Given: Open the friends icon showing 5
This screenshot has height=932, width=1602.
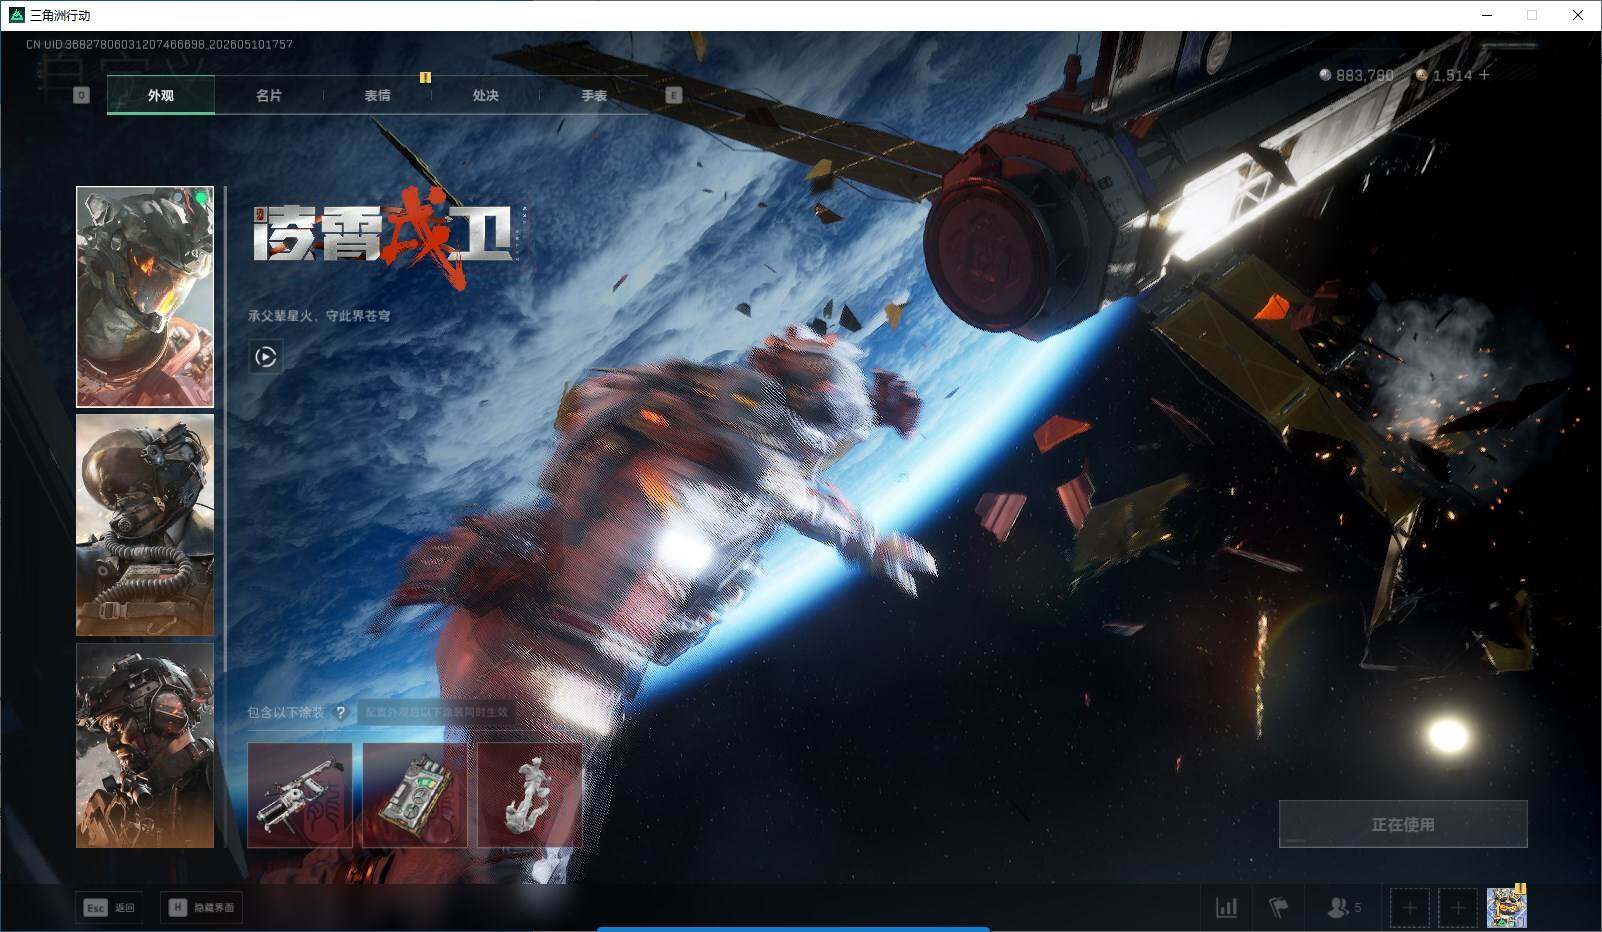Looking at the screenshot, I should 1343,907.
